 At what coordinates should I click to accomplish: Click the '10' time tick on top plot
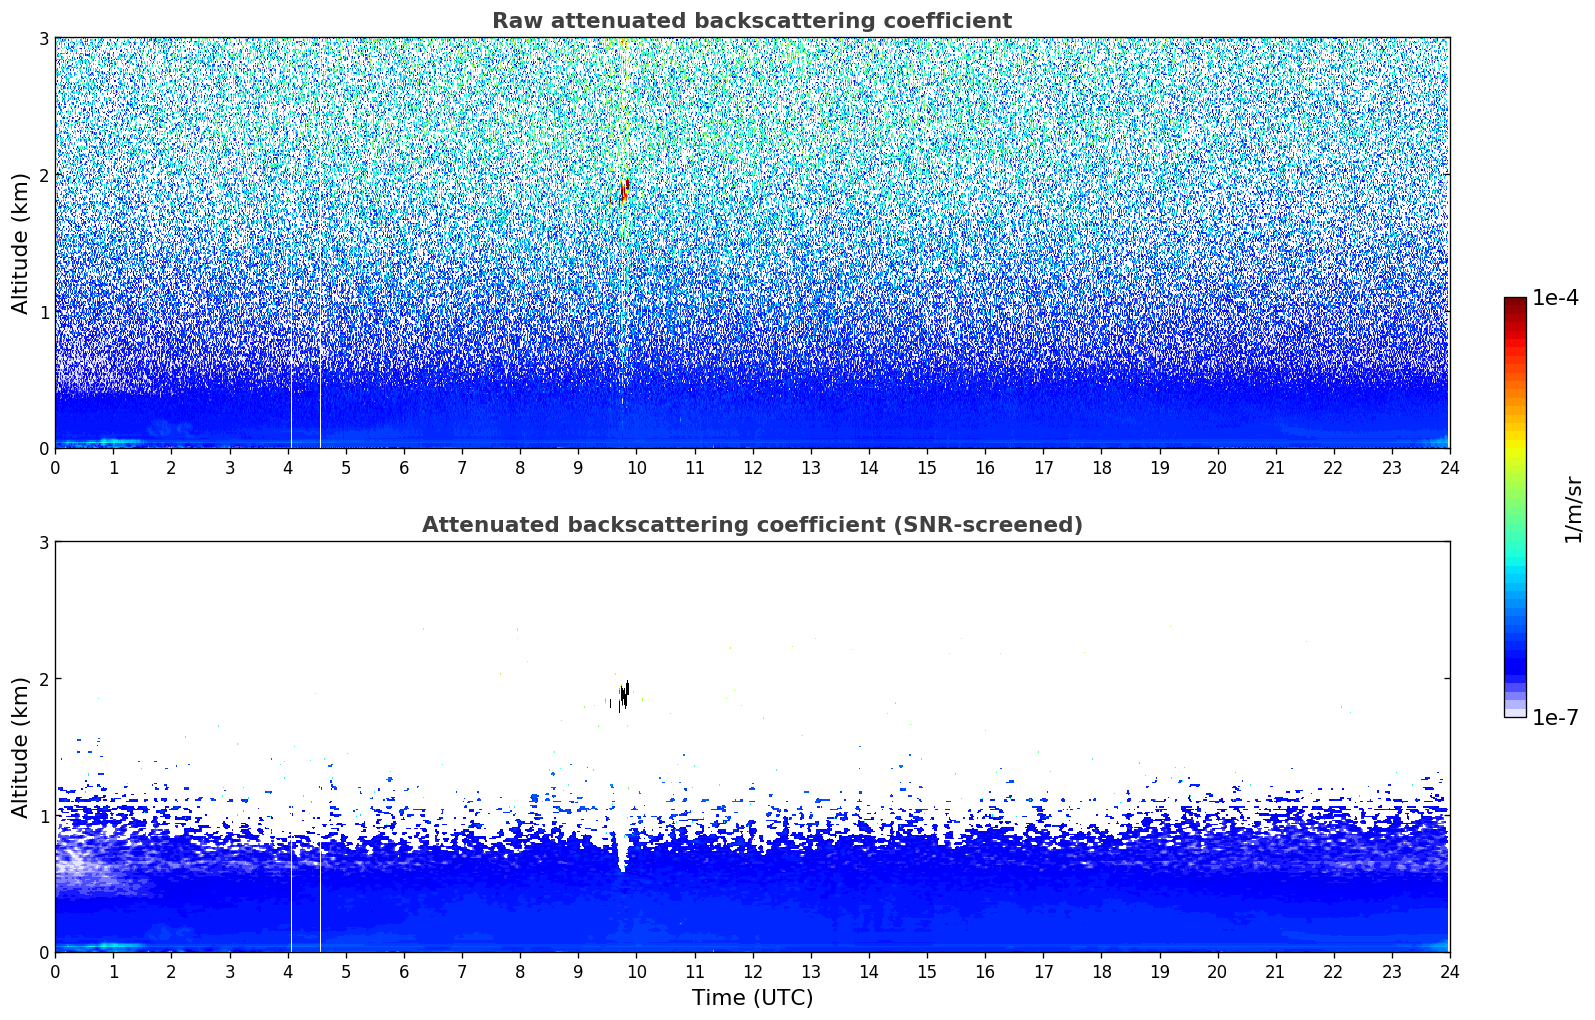click(x=636, y=467)
